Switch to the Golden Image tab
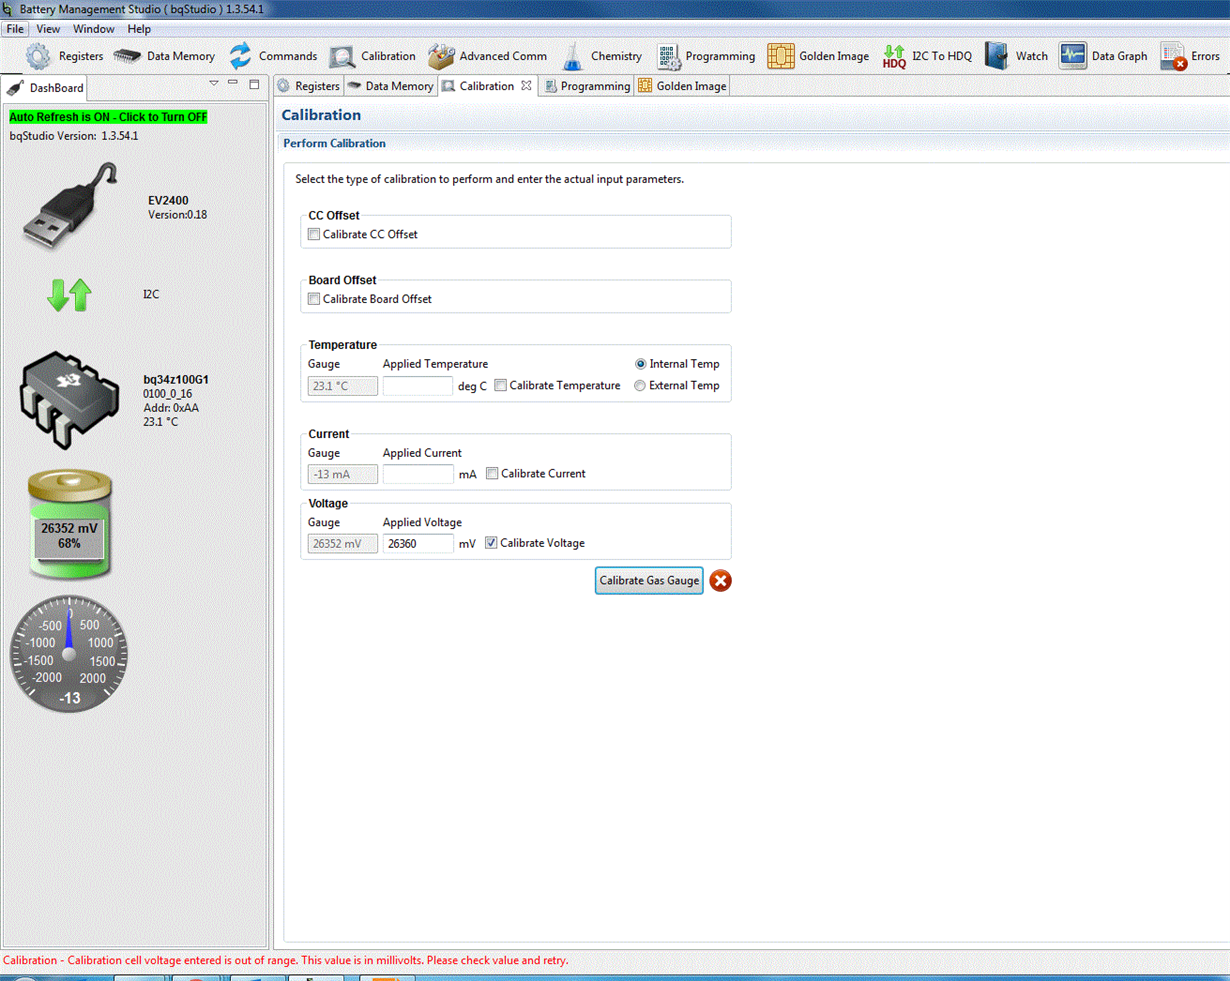The height and width of the screenshot is (981, 1230). pyautogui.click(x=683, y=86)
